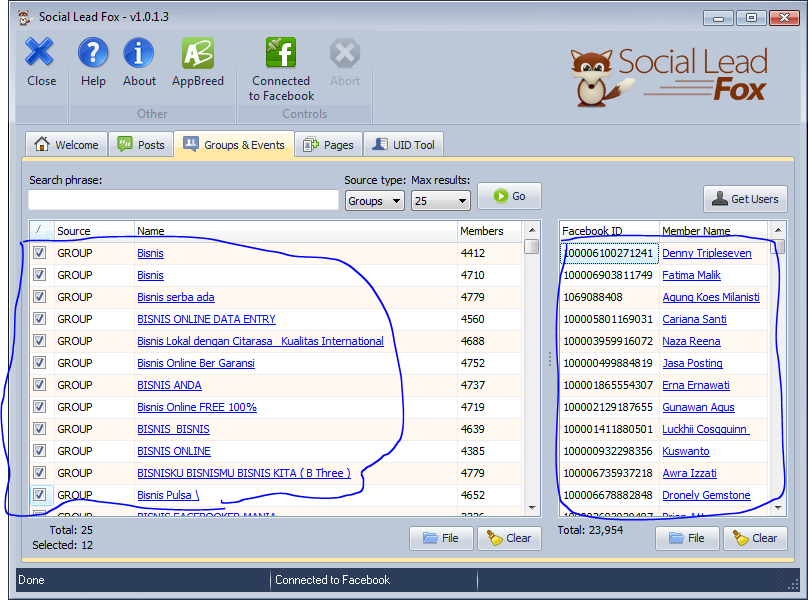
Task: Sort groups by the Members column header
Action: click(489, 231)
